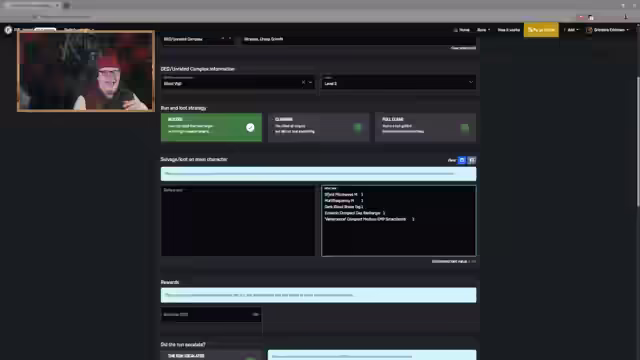
Task: Expand the Blood complex dropdown chevron
Action: pos(310,82)
